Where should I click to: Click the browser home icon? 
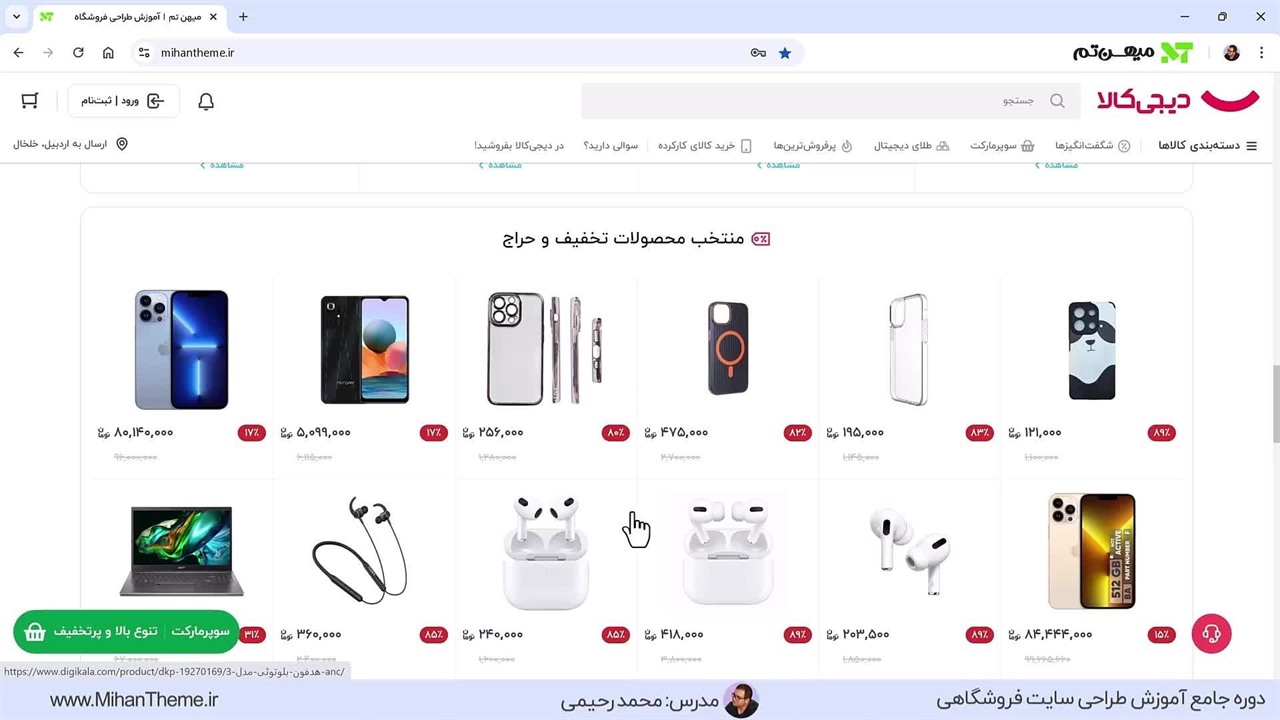[x=108, y=53]
